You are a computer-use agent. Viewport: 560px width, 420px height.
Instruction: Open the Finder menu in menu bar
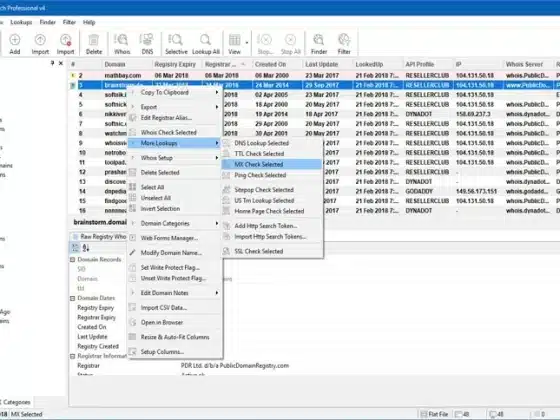coord(48,22)
